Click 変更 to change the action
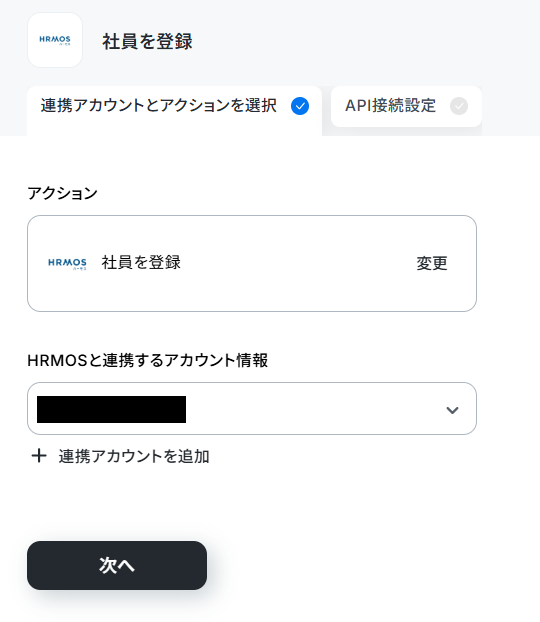This screenshot has height=622, width=540. pos(432,263)
